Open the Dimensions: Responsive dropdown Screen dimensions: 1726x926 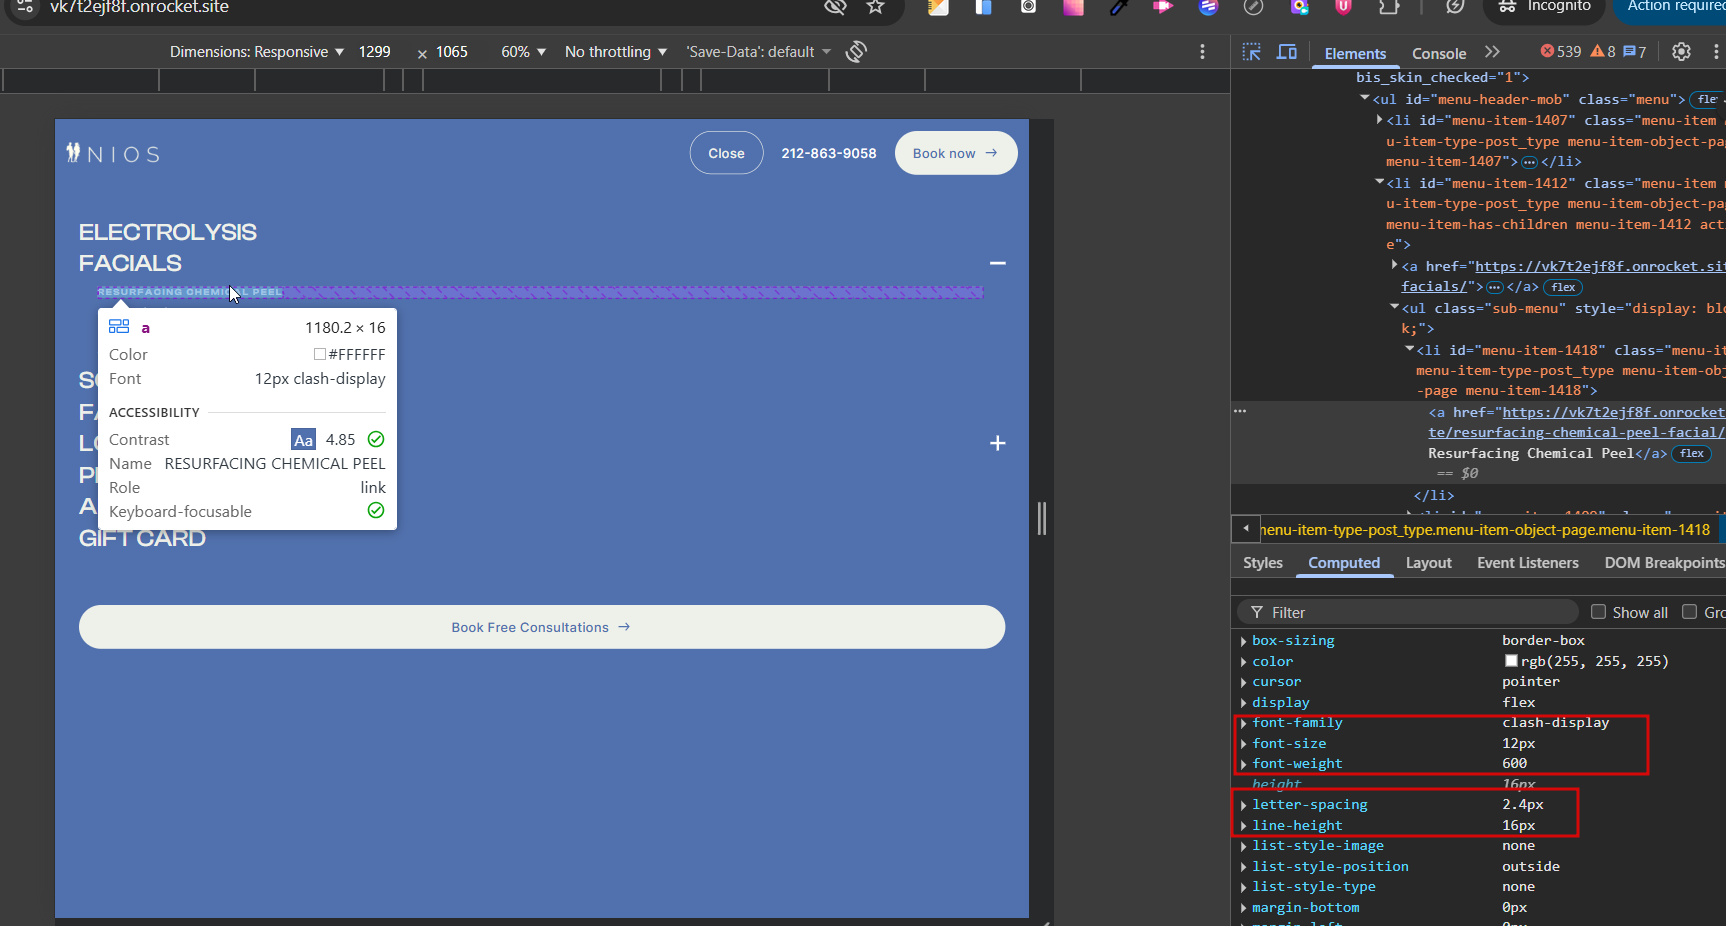256,52
